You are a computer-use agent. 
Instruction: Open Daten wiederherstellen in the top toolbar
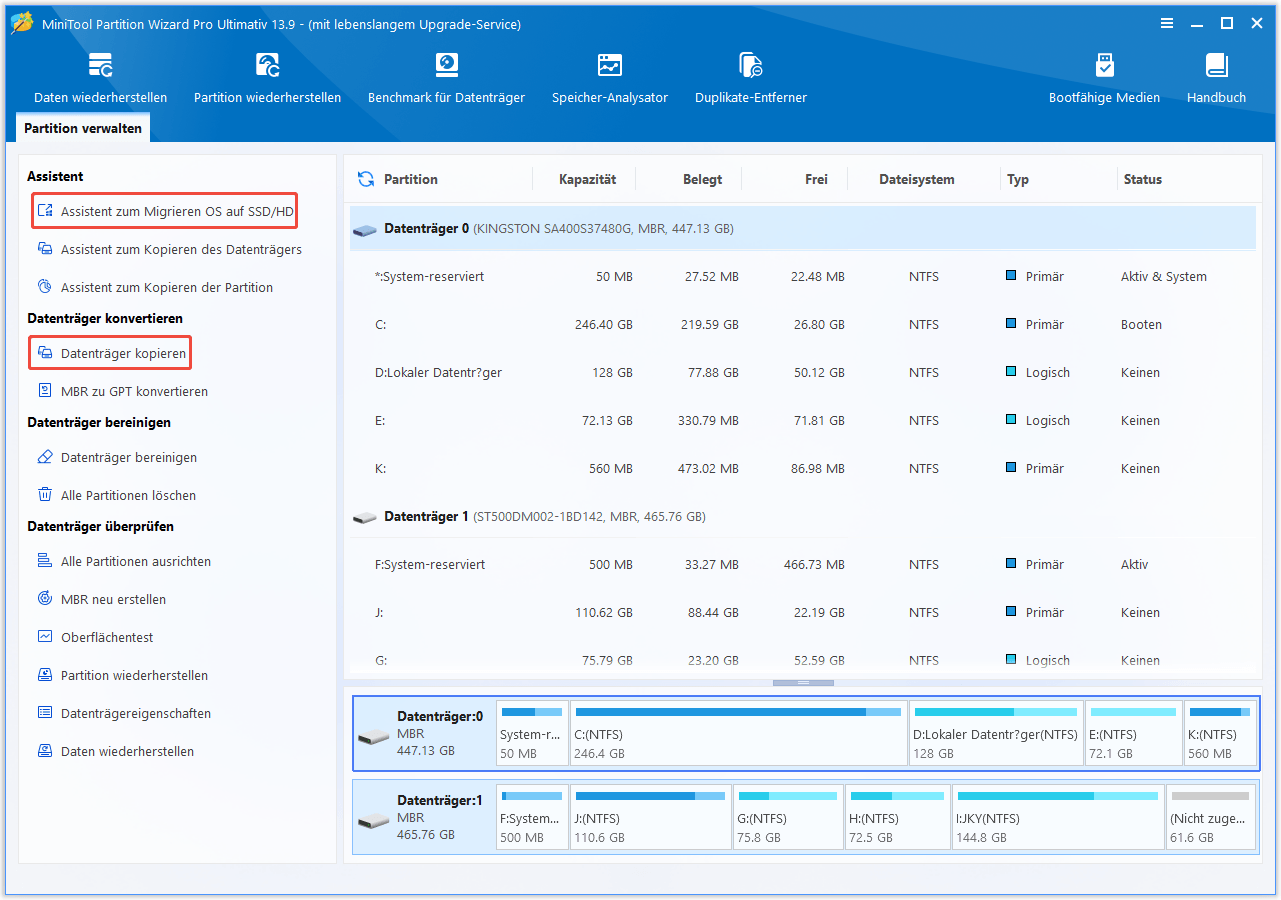[101, 78]
